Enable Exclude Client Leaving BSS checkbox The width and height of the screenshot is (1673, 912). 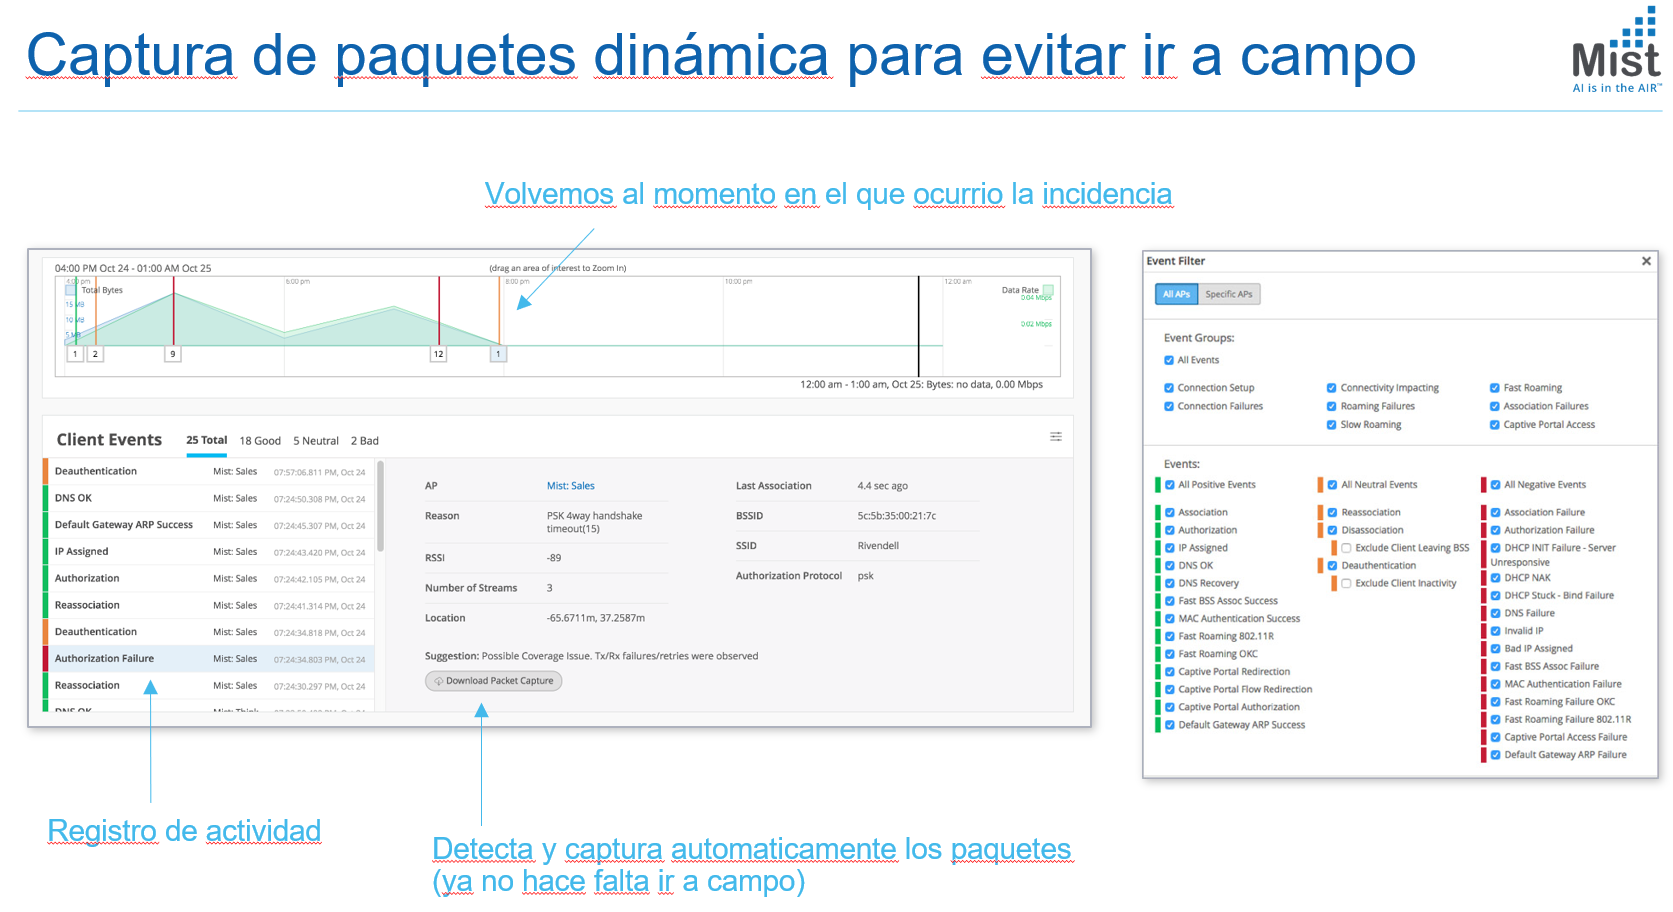[1346, 548]
